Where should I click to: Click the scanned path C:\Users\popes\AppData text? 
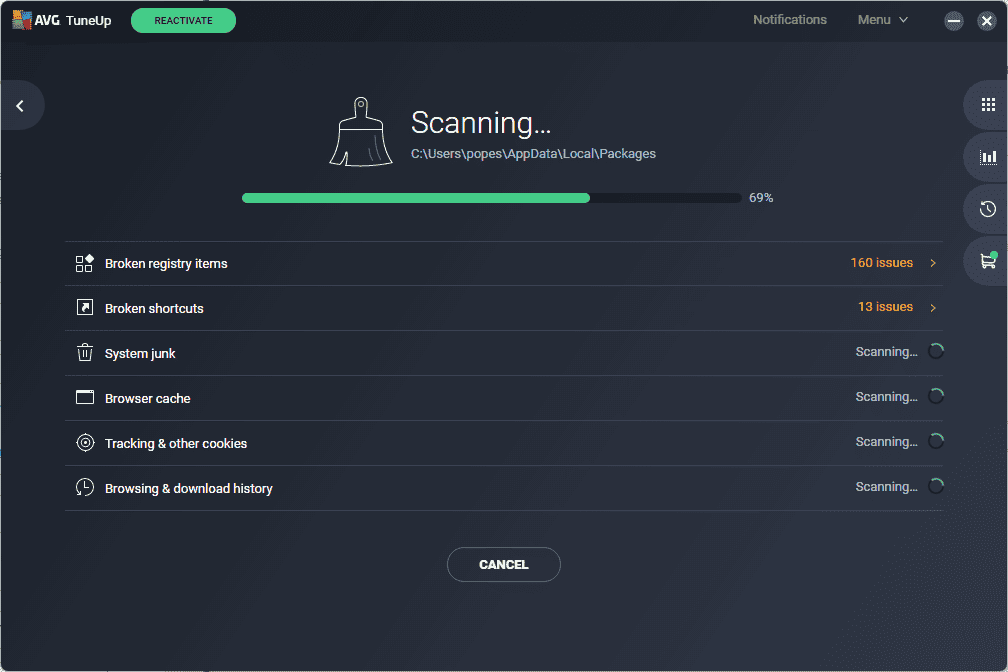click(x=534, y=154)
